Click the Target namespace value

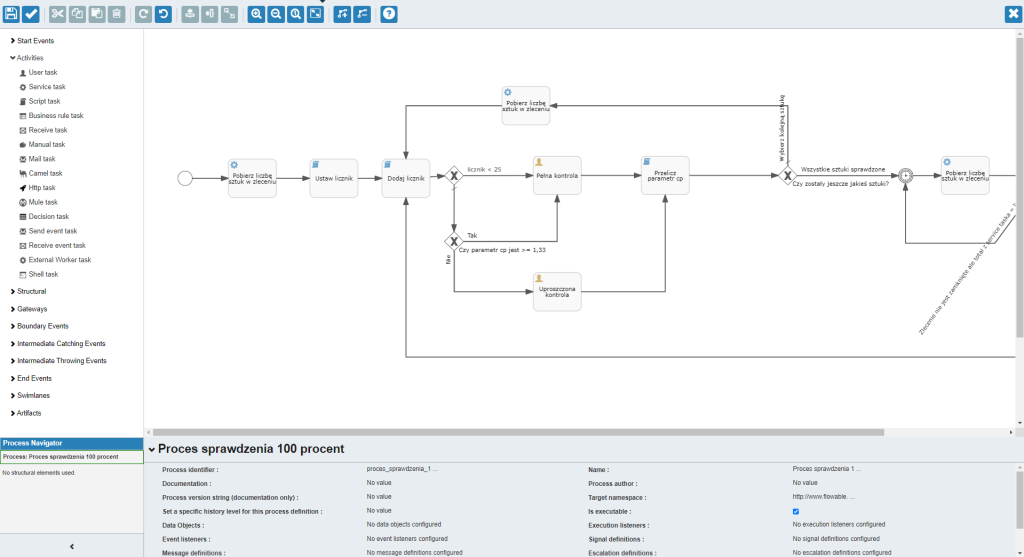pyautogui.click(x=824, y=497)
